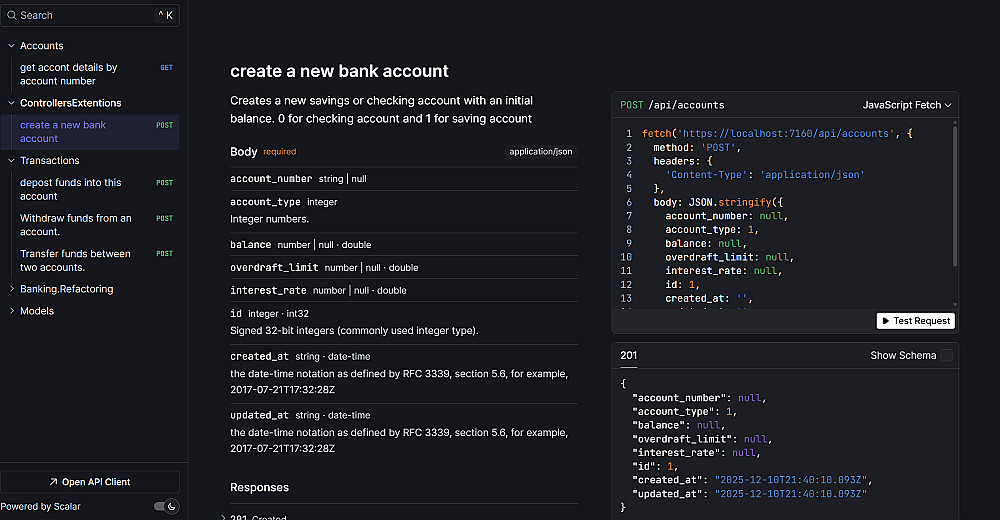Click the POST badge next to deposit funds
Screen dimensions: 1000x520
(165, 183)
